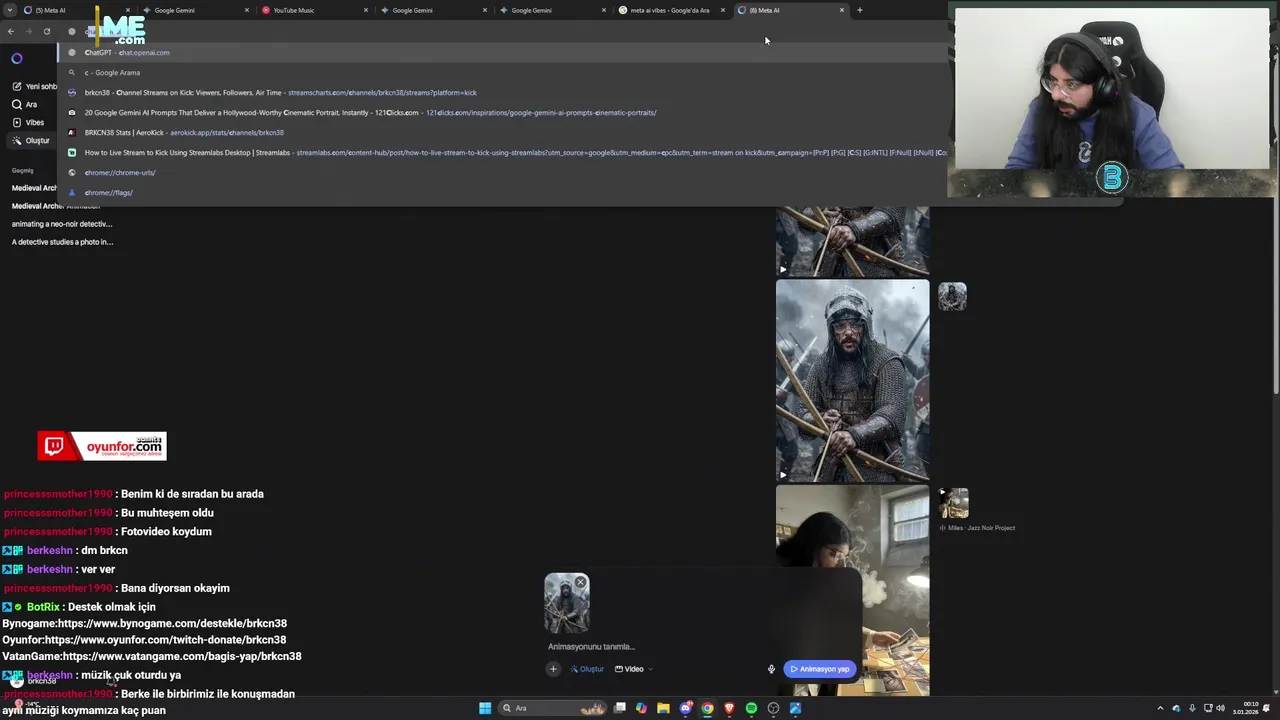Close the YouTube Music tab
The width and height of the screenshot is (1280, 720).
(x=366, y=10)
